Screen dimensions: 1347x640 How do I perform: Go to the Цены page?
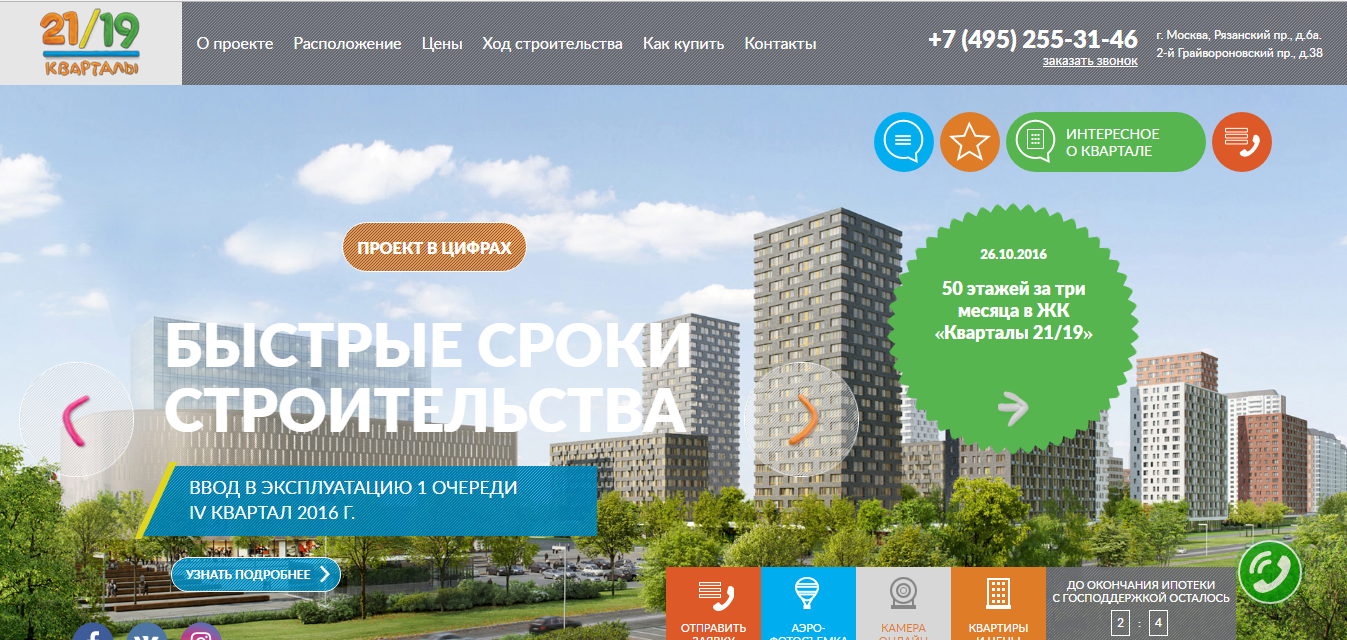click(x=442, y=44)
